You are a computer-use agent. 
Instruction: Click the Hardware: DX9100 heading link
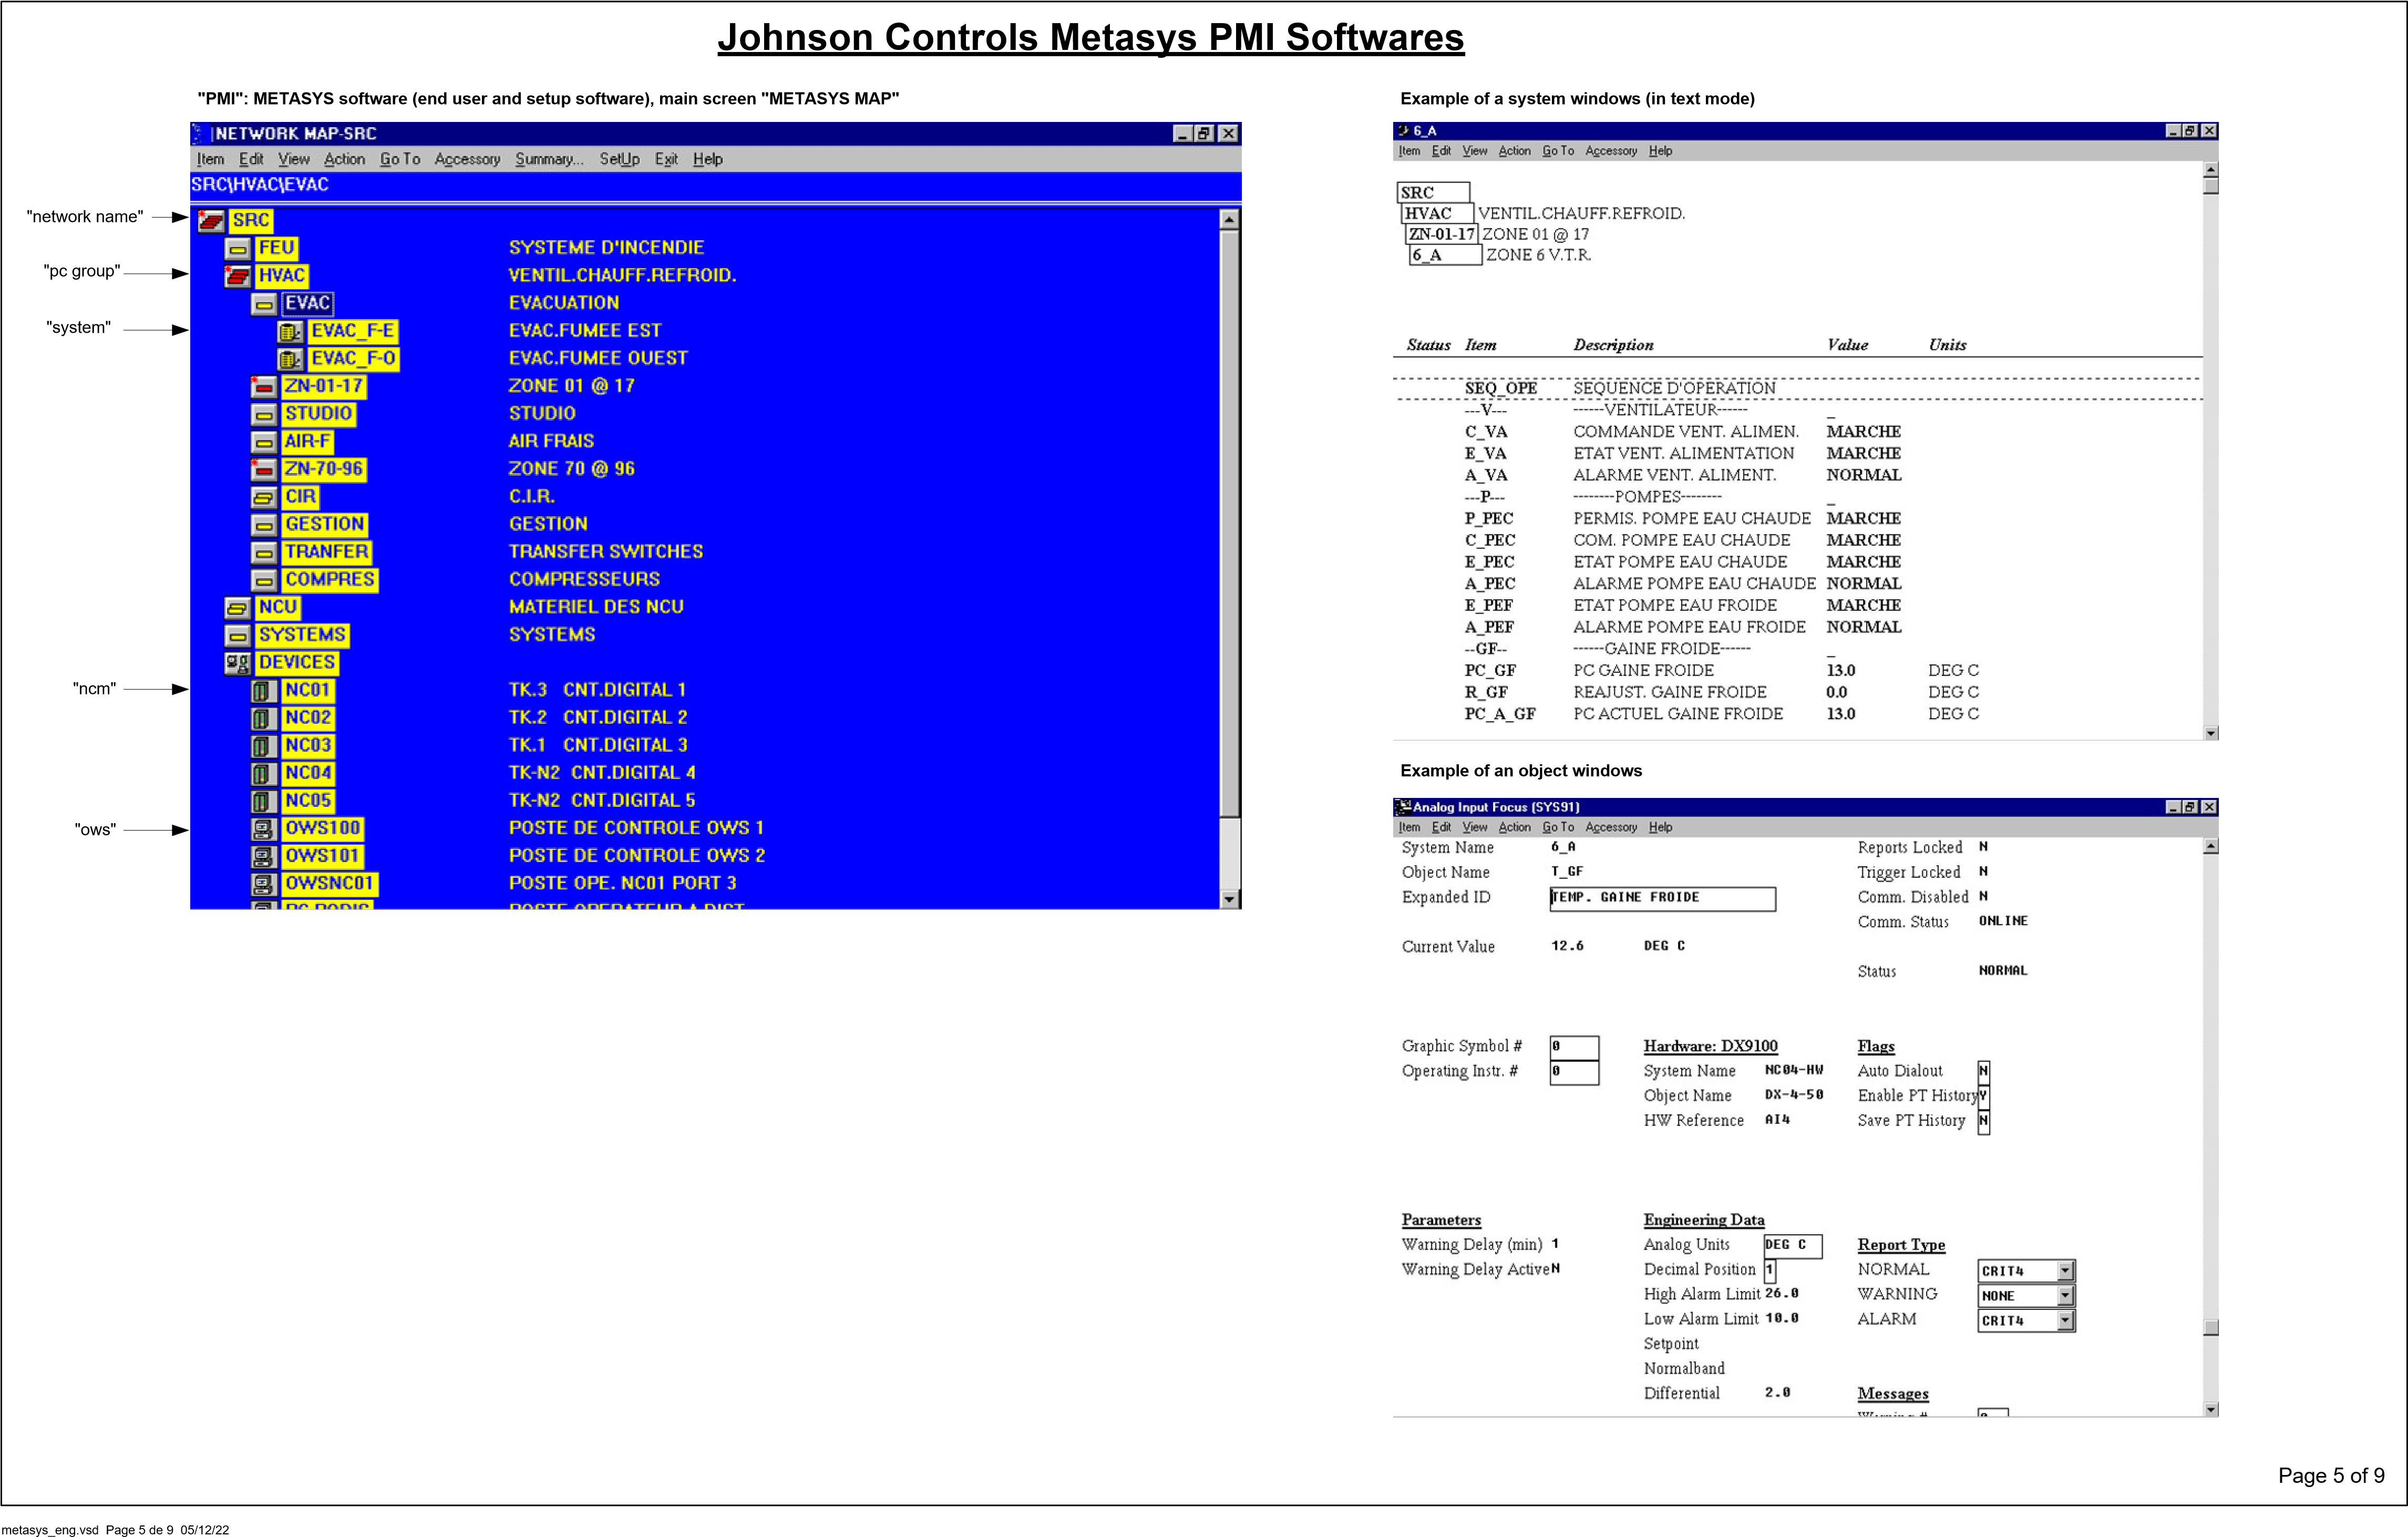[x=1710, y=1046]
